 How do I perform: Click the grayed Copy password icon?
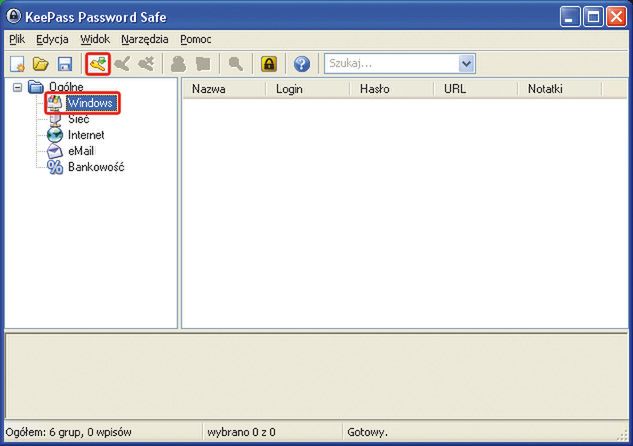pyautogui.click(x=203, y=64)
